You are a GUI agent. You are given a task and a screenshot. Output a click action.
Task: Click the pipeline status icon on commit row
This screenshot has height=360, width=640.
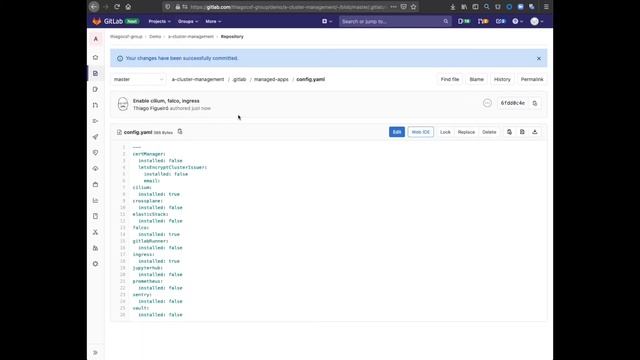[487, 103]
